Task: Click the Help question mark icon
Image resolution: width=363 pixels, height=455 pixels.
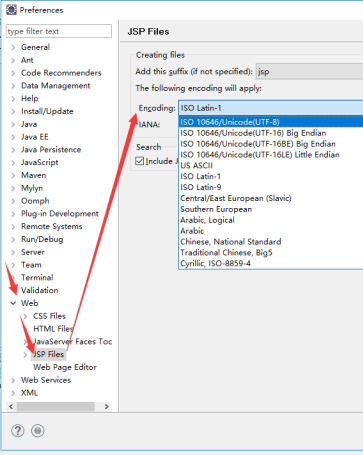Action: (18, 431)
